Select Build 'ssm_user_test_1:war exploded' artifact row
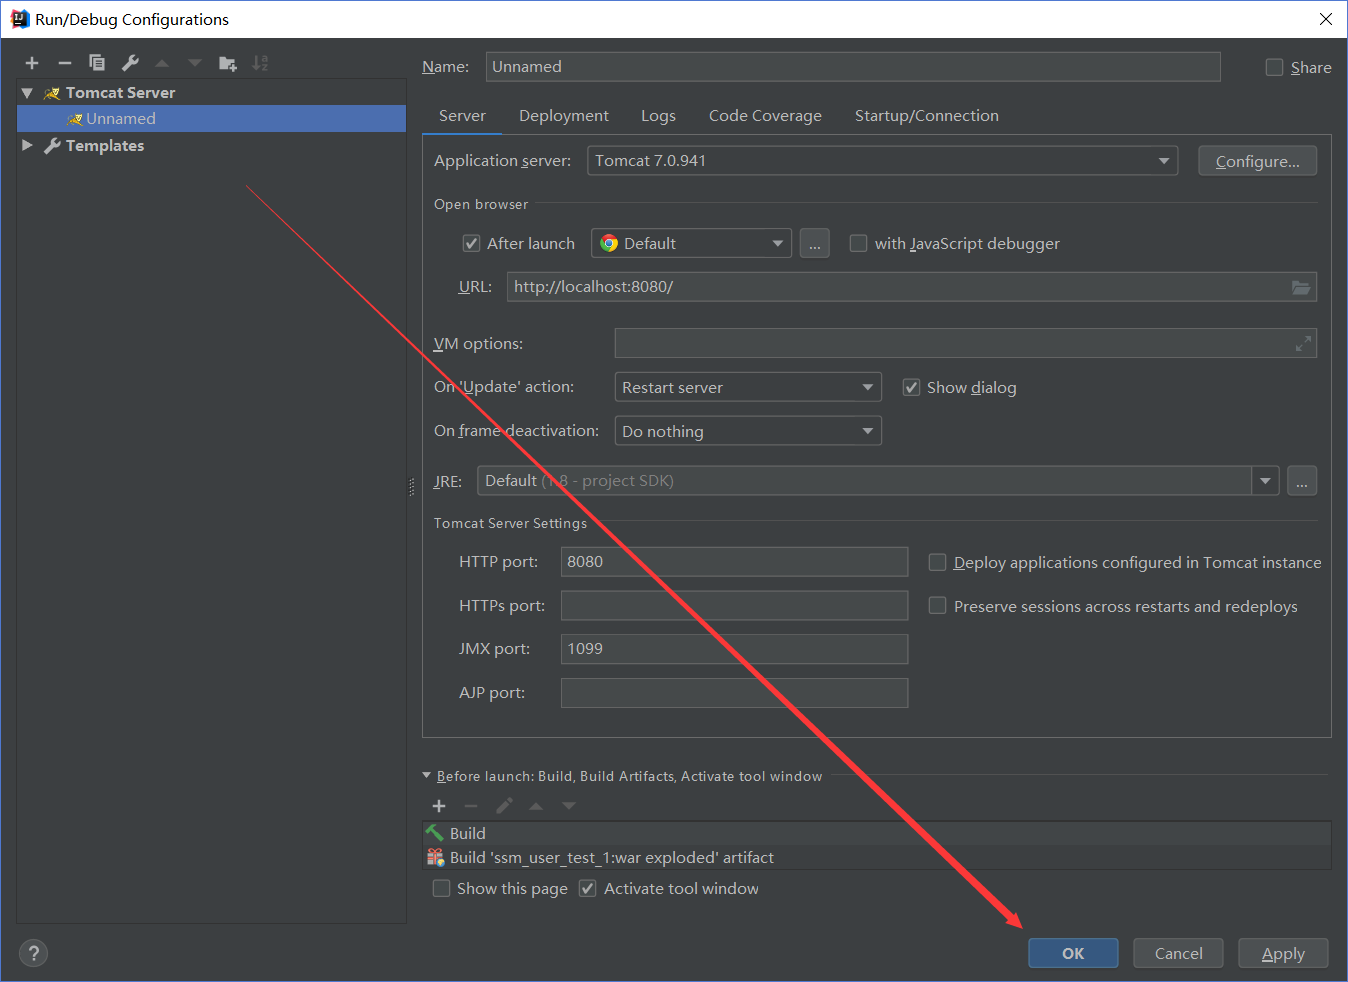1348x982 pixels. [x=877, y=857]
